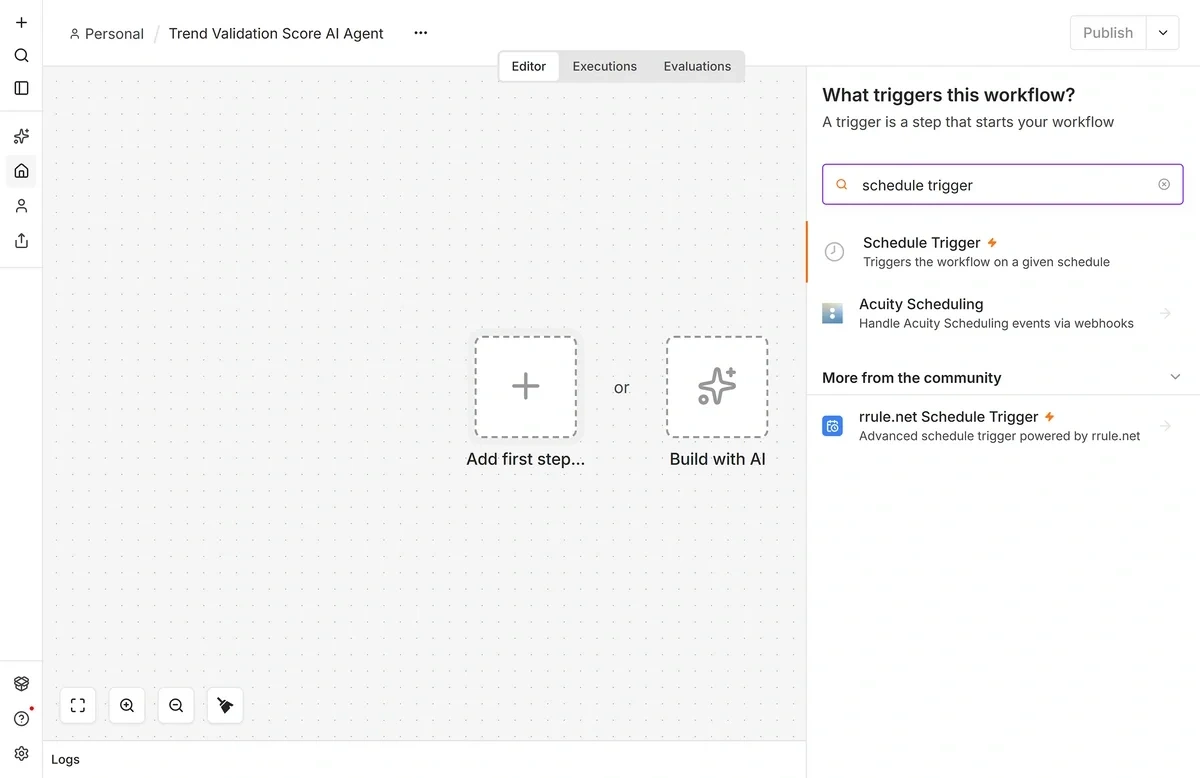Screen dimensions: 1200x778
Task: Open search from the left sidebar
Action: tap(21, 55)
